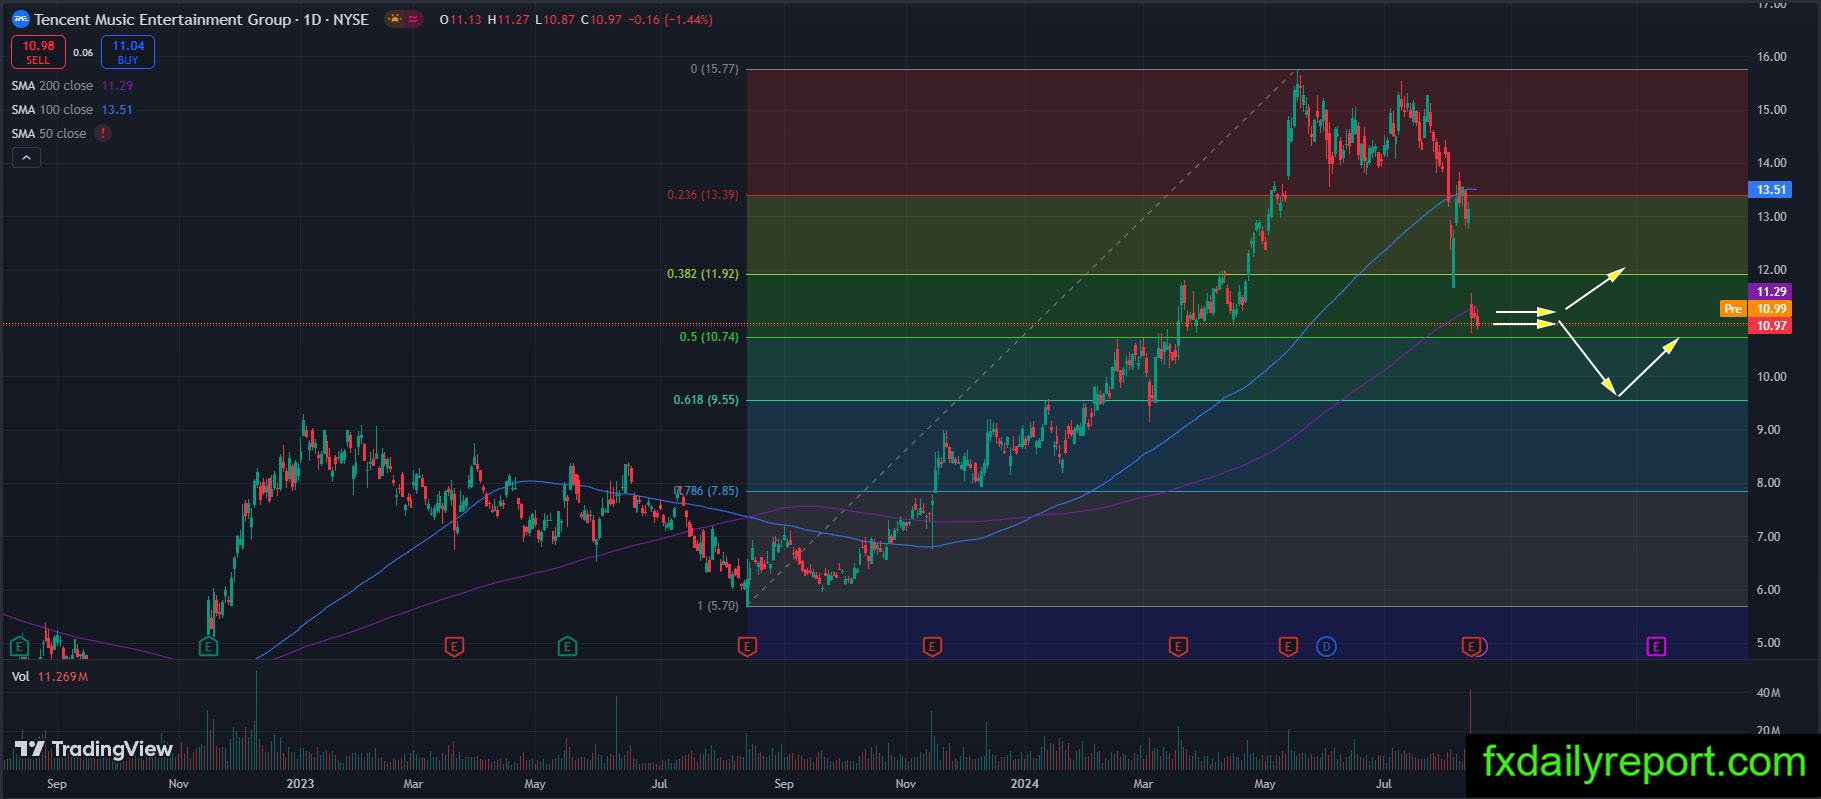Open the market status sun icon

[x=395, y=19]
